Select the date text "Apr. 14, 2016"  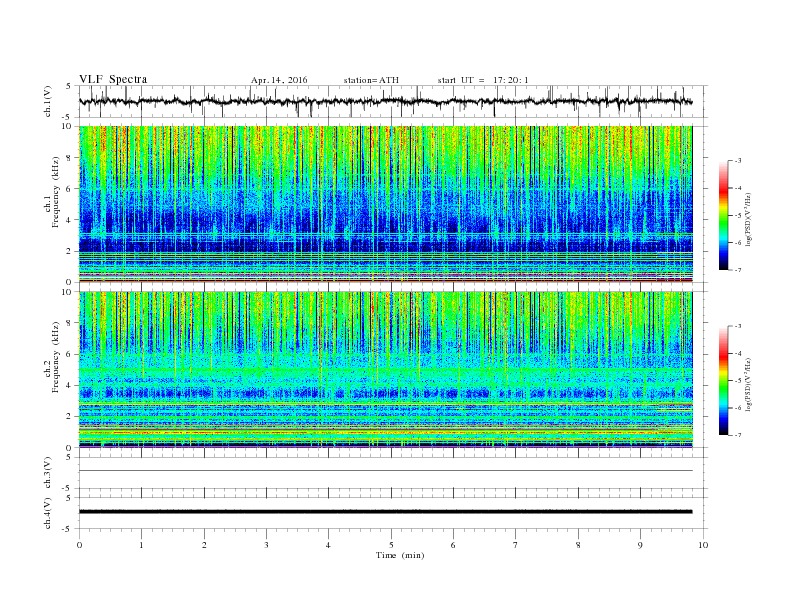tap(279, 80)
